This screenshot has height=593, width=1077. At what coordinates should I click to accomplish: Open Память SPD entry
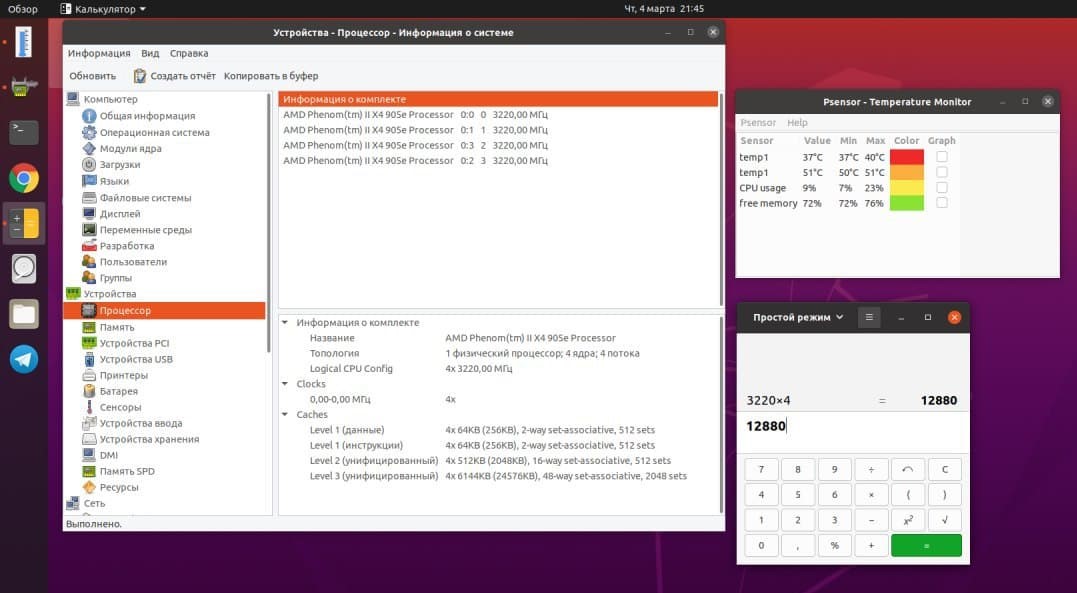pos(127,471)
